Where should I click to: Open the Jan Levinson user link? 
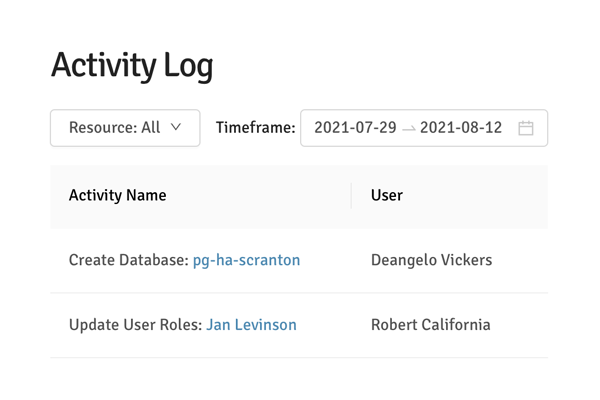tap(251, 325)
